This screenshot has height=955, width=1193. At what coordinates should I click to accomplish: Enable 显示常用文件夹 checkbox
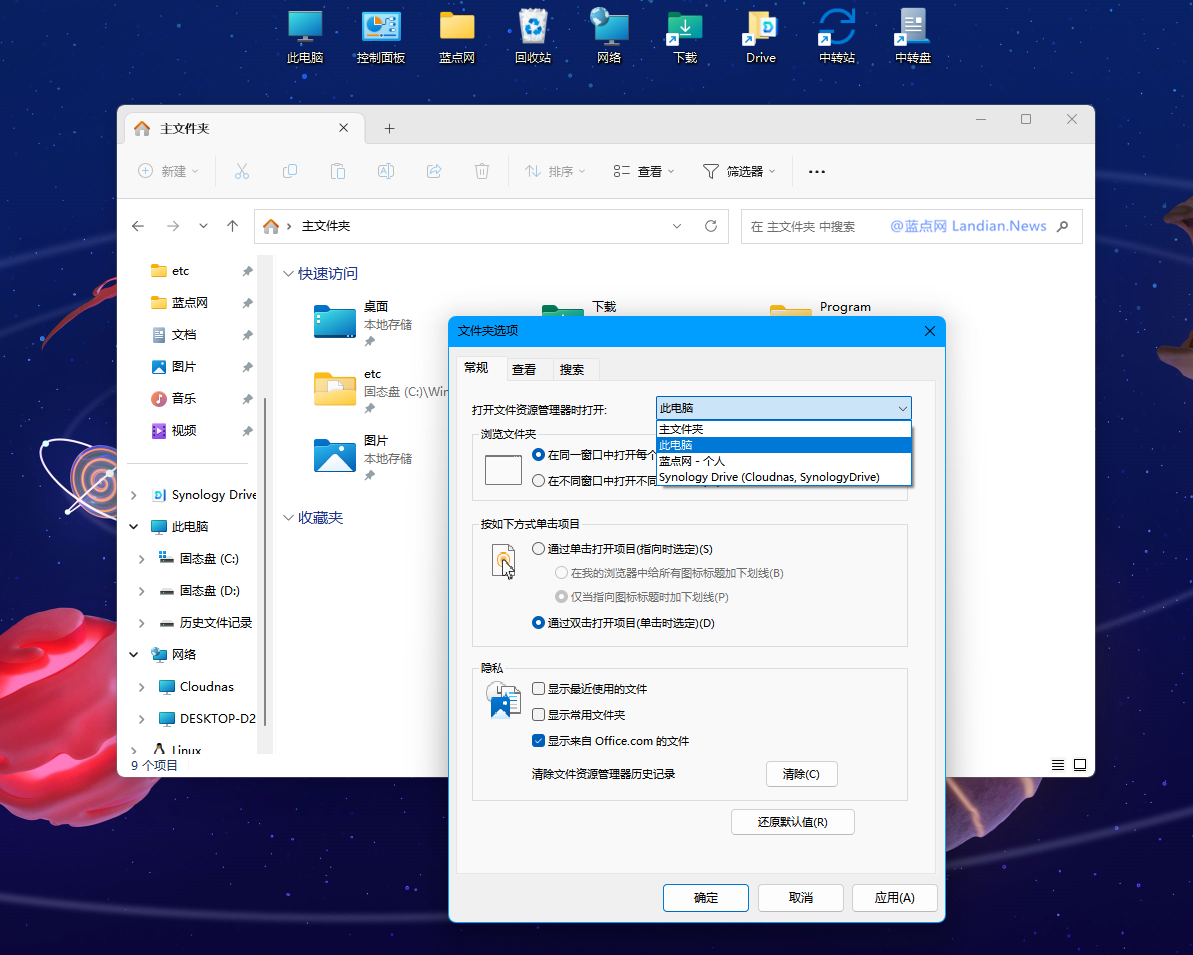click(539, 715)
